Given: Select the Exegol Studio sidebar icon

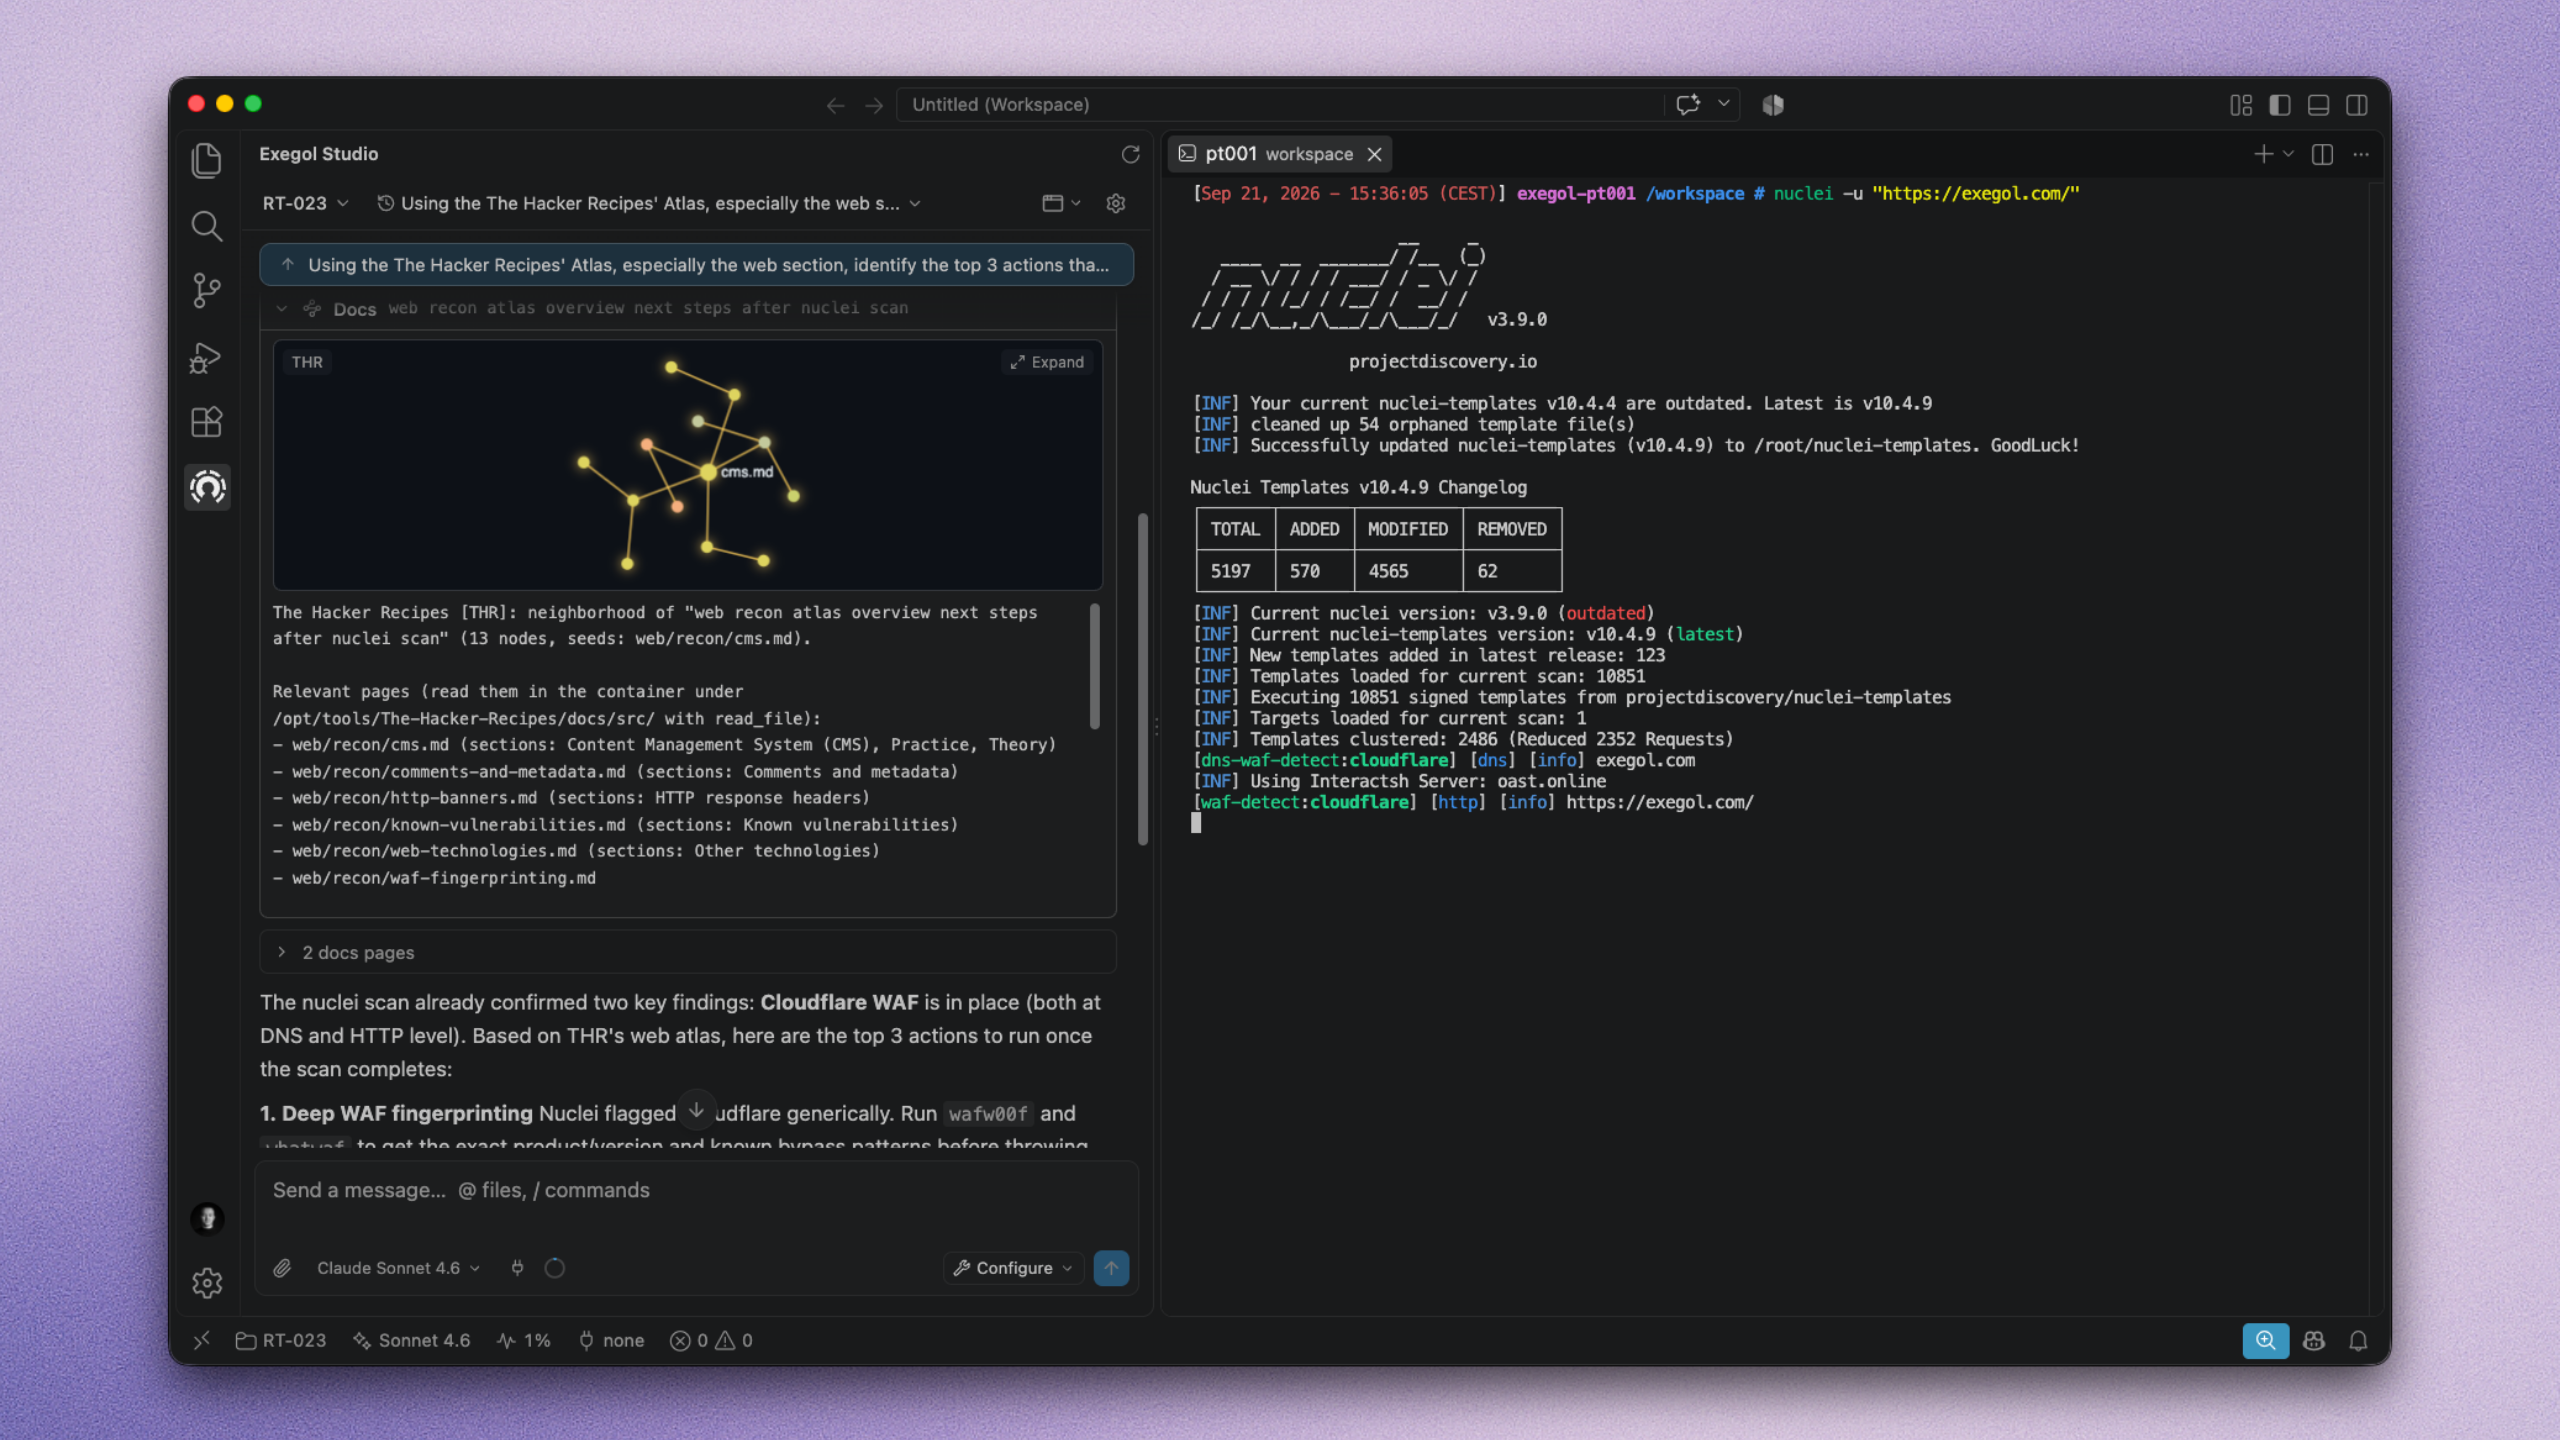Looking at the screenshot, I should pyautogui.click(x=207, y=488).
